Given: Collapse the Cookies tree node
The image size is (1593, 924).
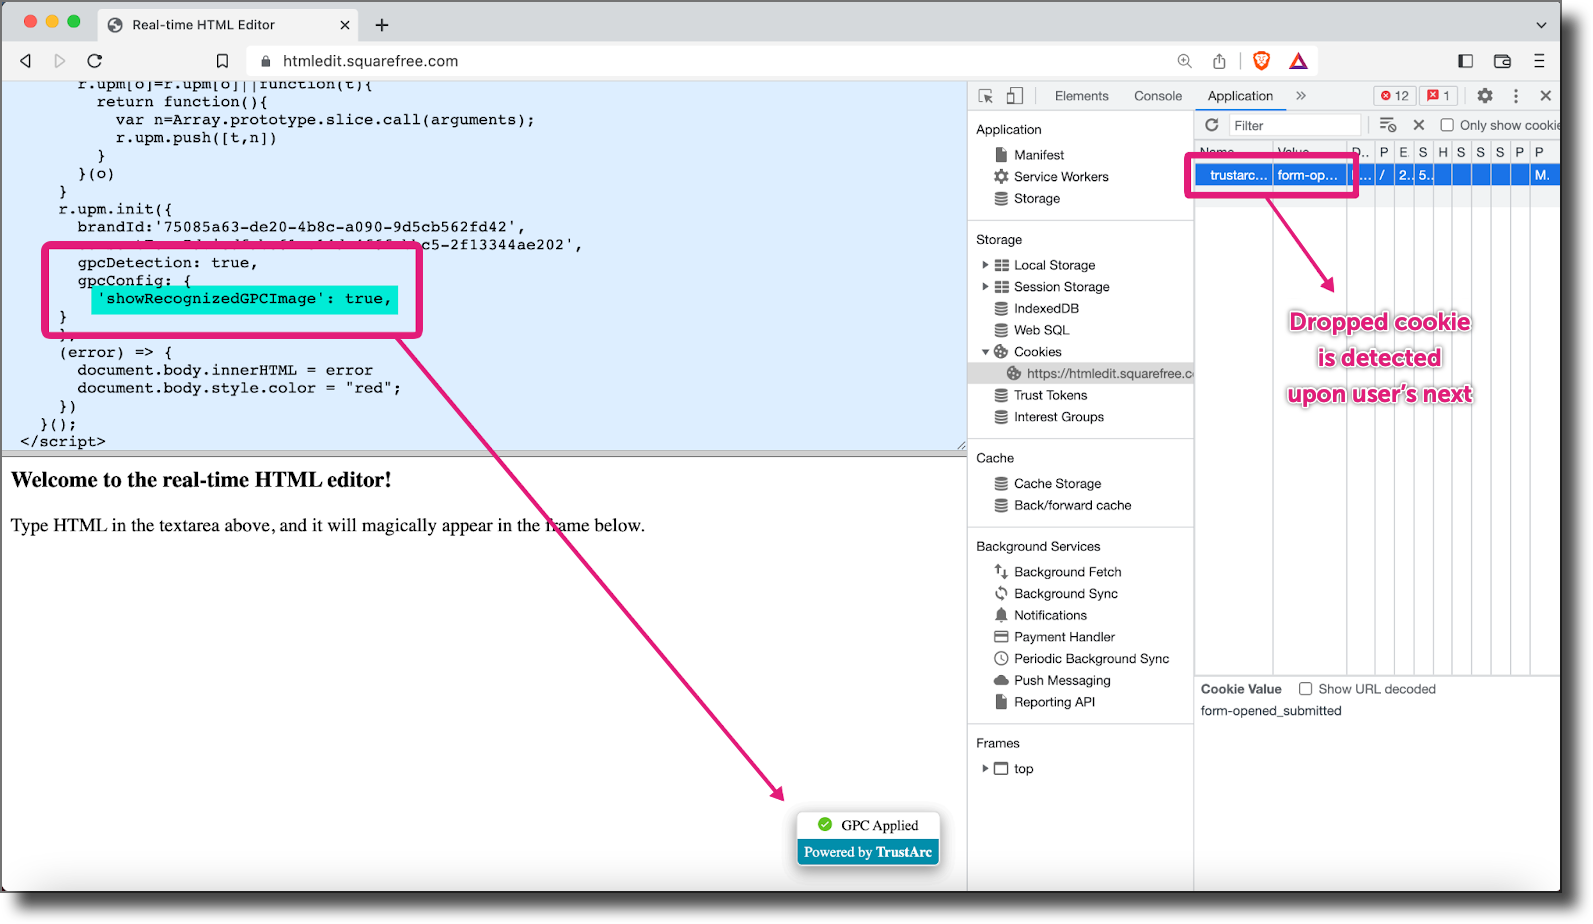Looking at the screenshot, I should pyautogui.click(x=985, y=352).
